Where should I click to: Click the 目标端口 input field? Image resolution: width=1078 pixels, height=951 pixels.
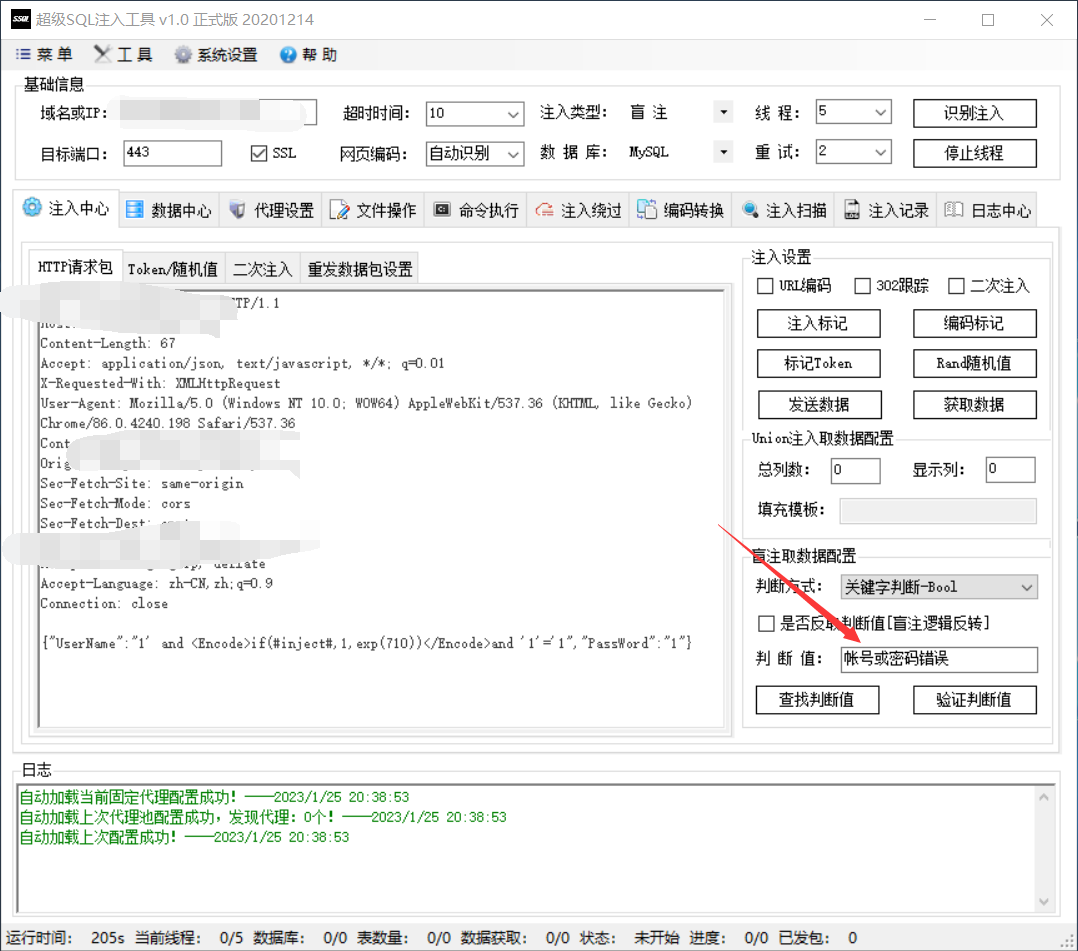(x=173, y=153)
